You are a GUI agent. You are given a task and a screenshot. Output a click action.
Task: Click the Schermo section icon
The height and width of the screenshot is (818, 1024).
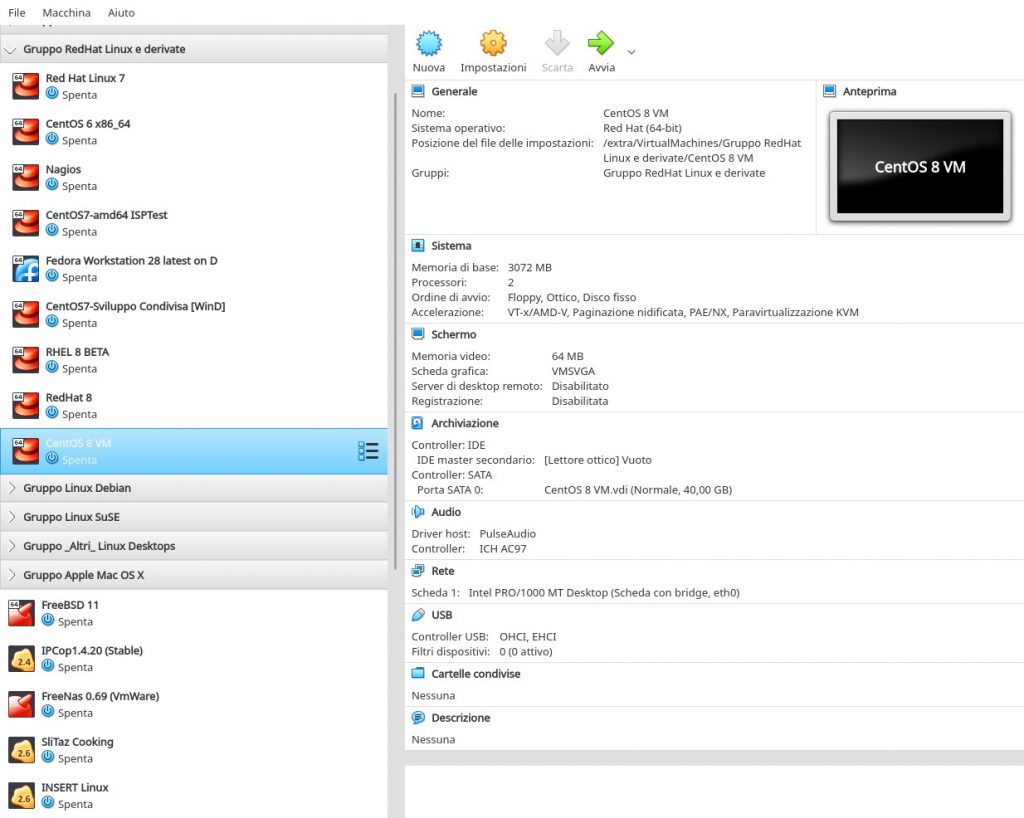click(418, 334)
